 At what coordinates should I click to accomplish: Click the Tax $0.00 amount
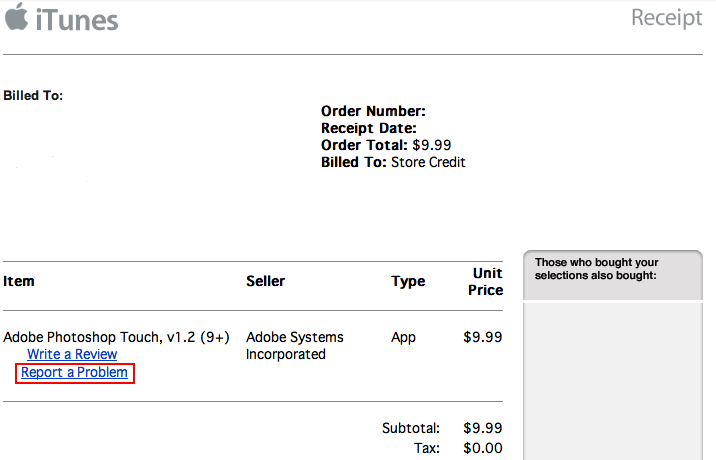(482, 448)
